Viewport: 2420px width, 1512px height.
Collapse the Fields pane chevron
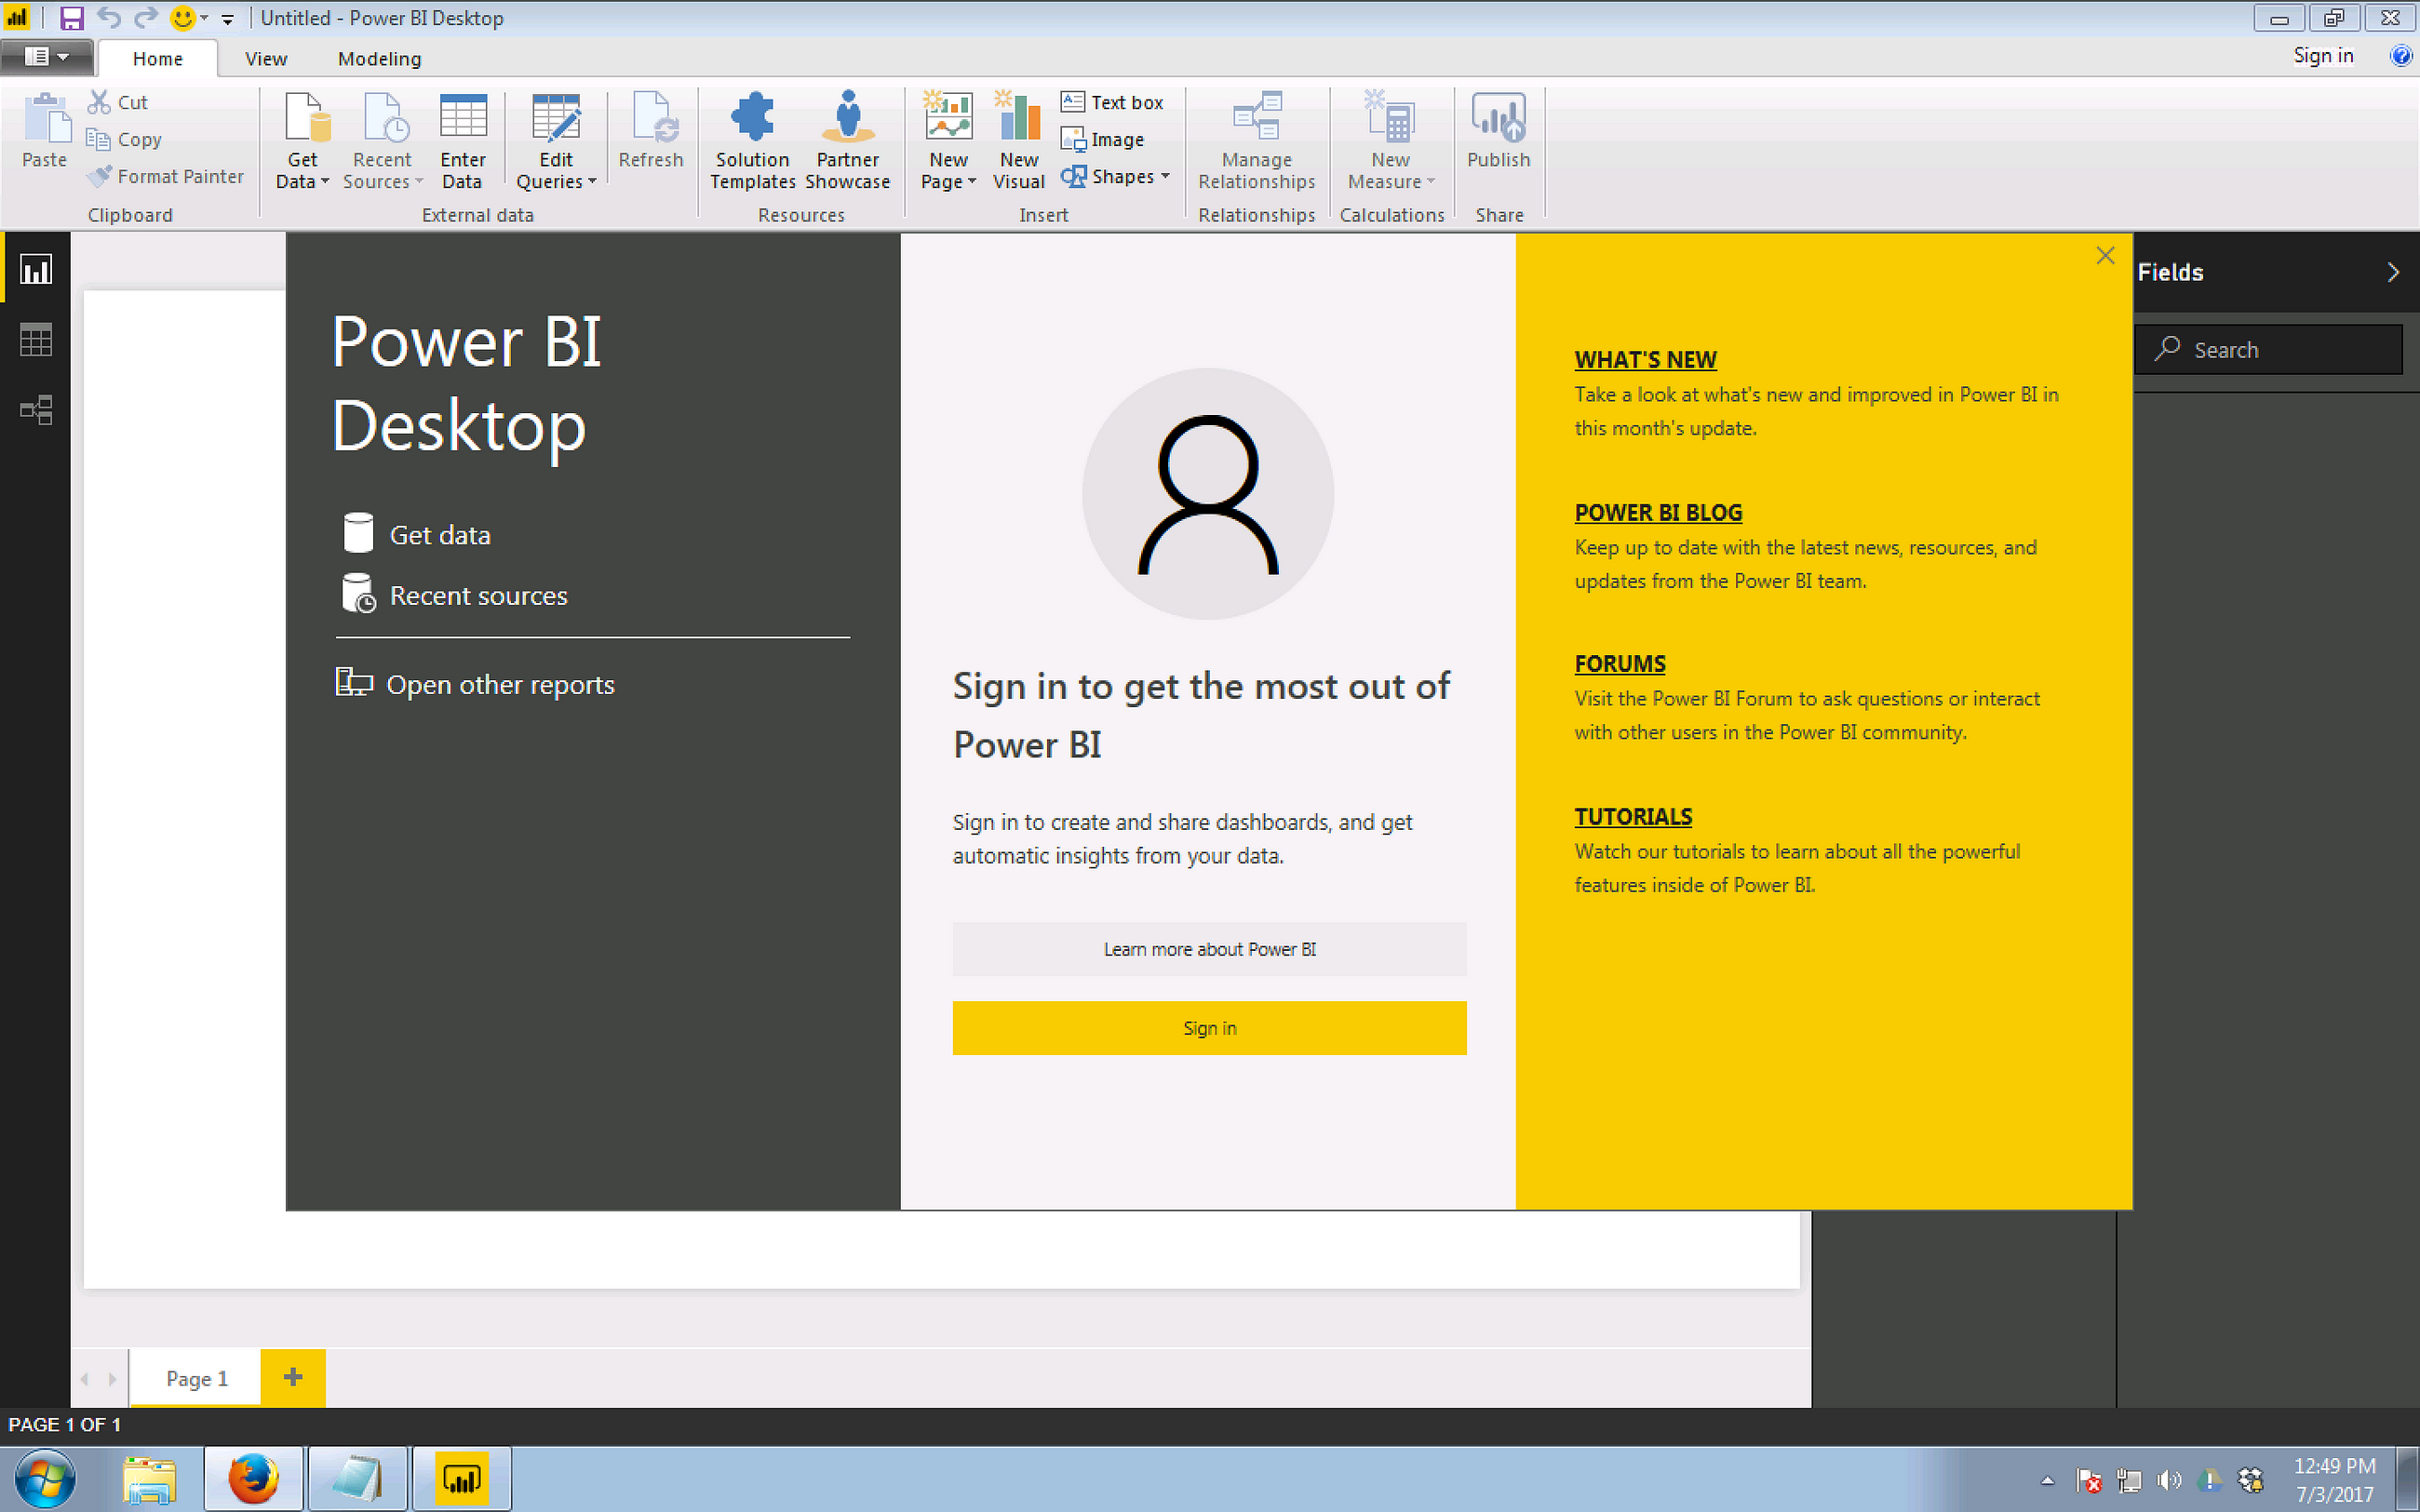[x=2392, y=272]
